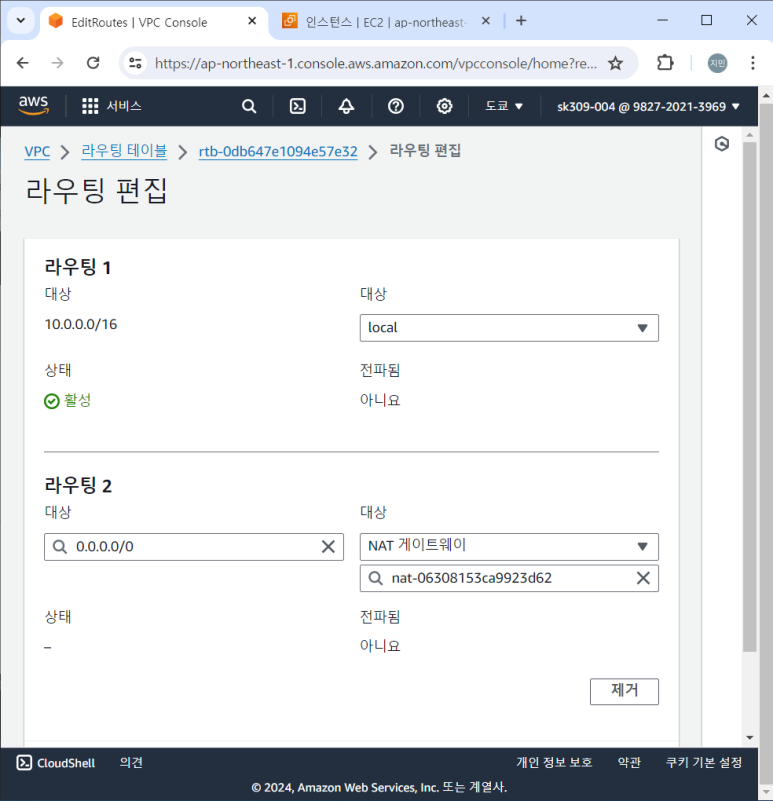Image resolution: width=773 pixels, height=801 pixels.
Task: Expand the NAT 게이트웨이 target dropdown
Action: point(509,547)
